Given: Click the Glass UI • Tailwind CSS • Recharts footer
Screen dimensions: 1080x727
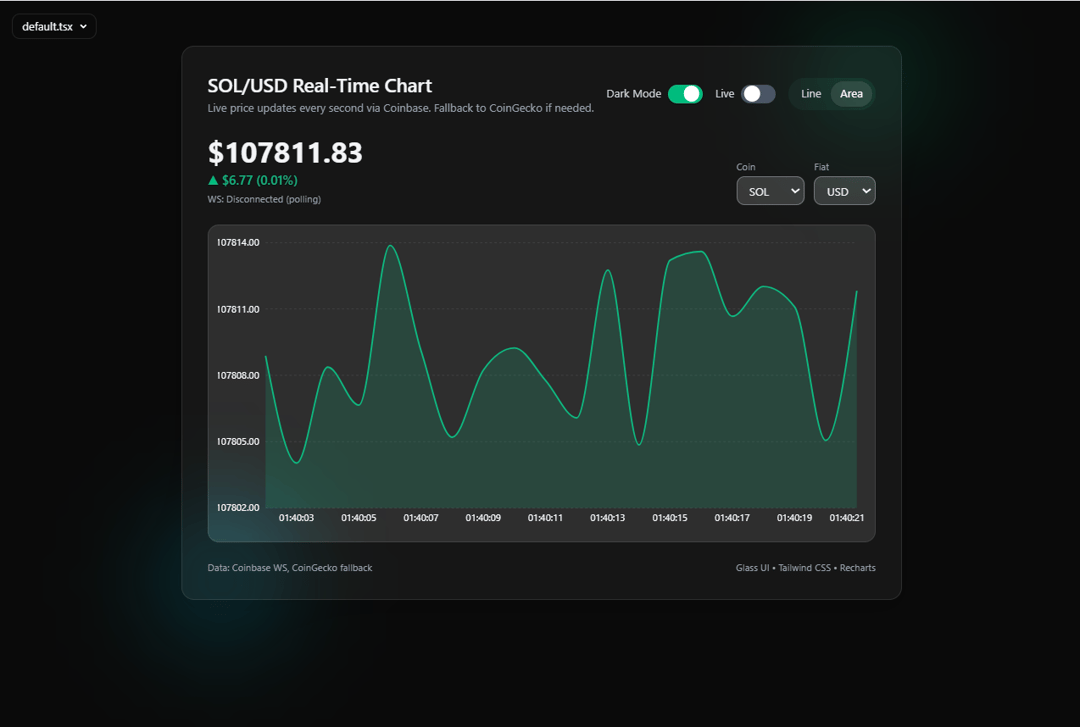Looking at the screenshot, I should point(806,568).
